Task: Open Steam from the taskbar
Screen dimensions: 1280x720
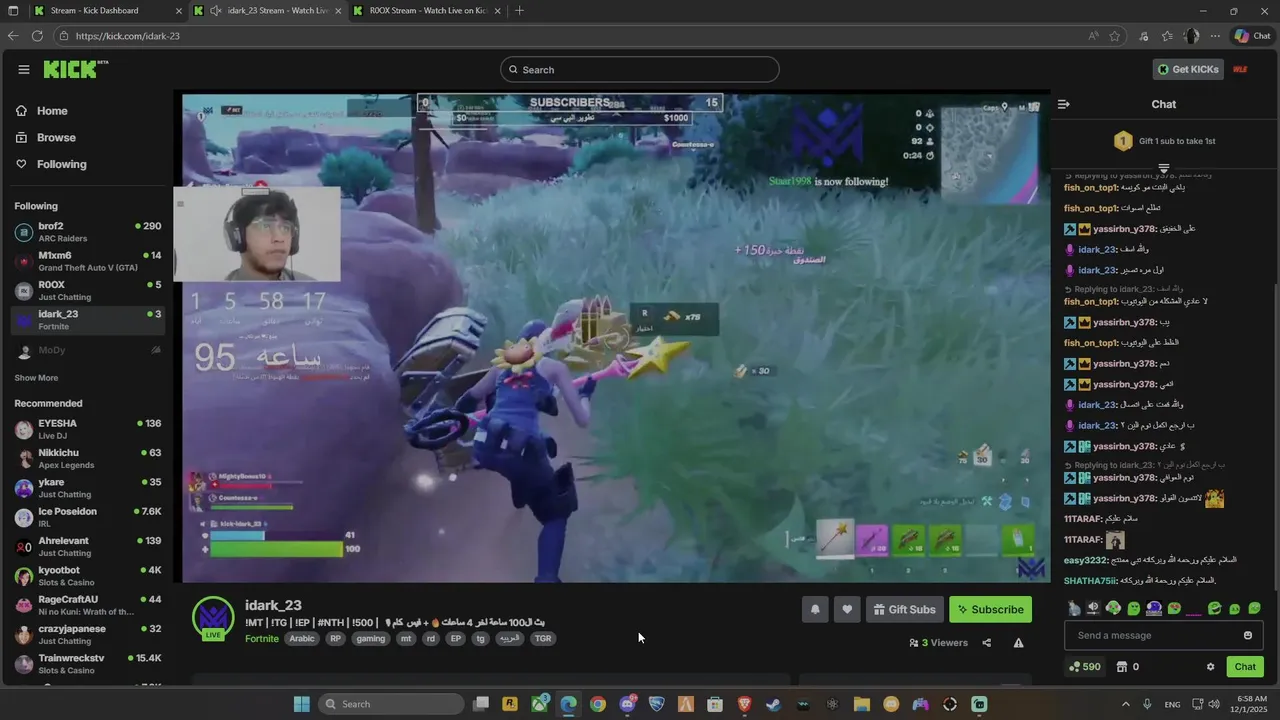Action: (x=773, y=704)
